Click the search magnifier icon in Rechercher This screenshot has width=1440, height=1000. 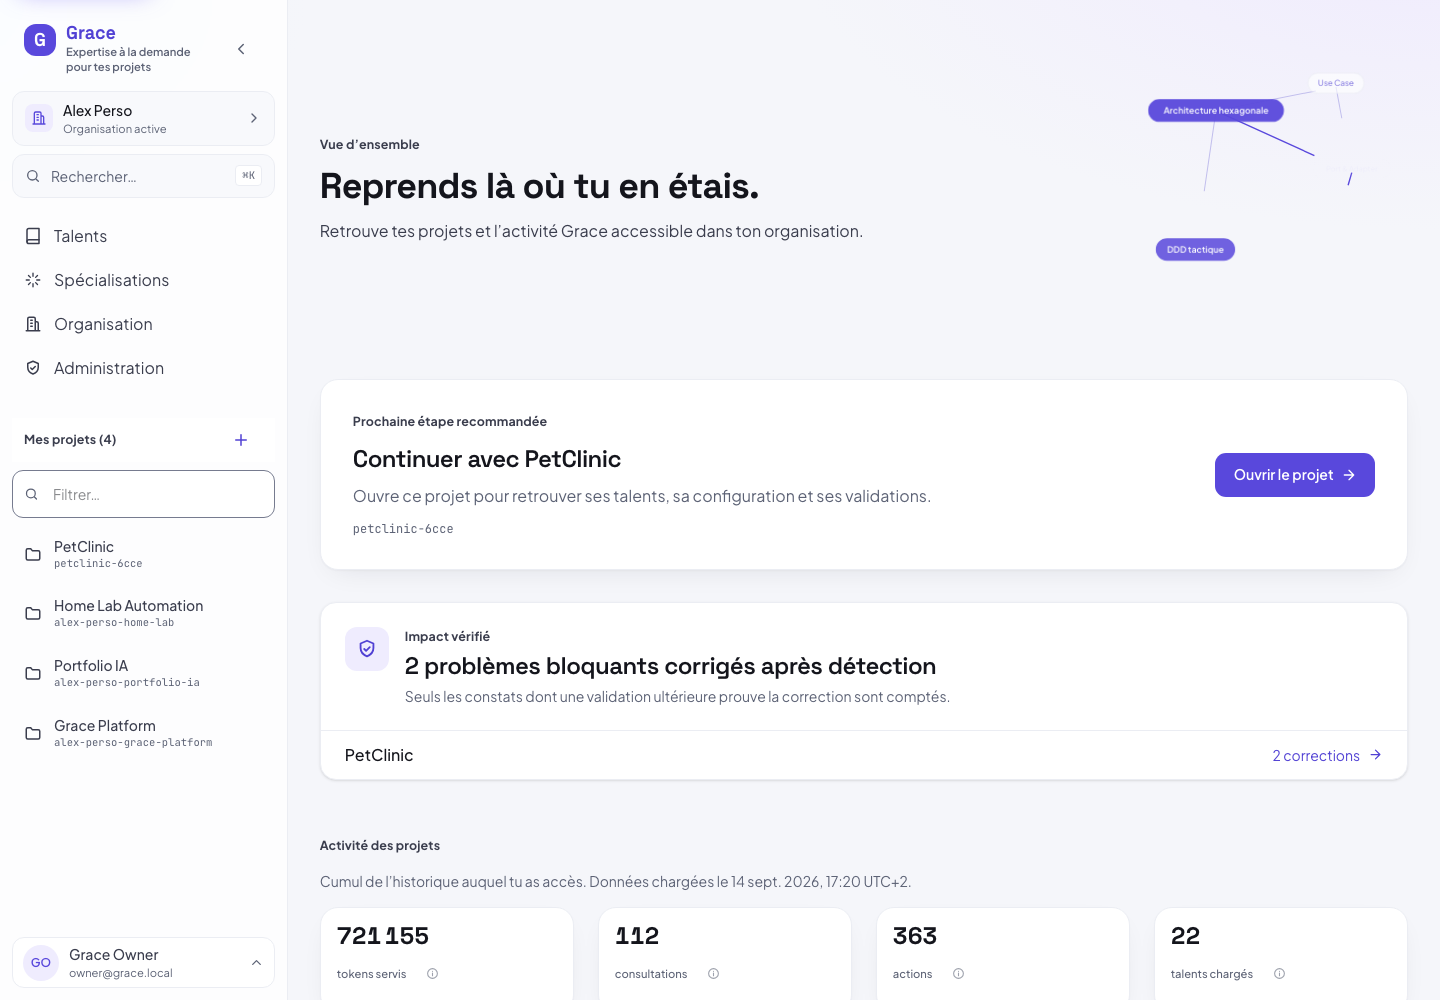33,176
